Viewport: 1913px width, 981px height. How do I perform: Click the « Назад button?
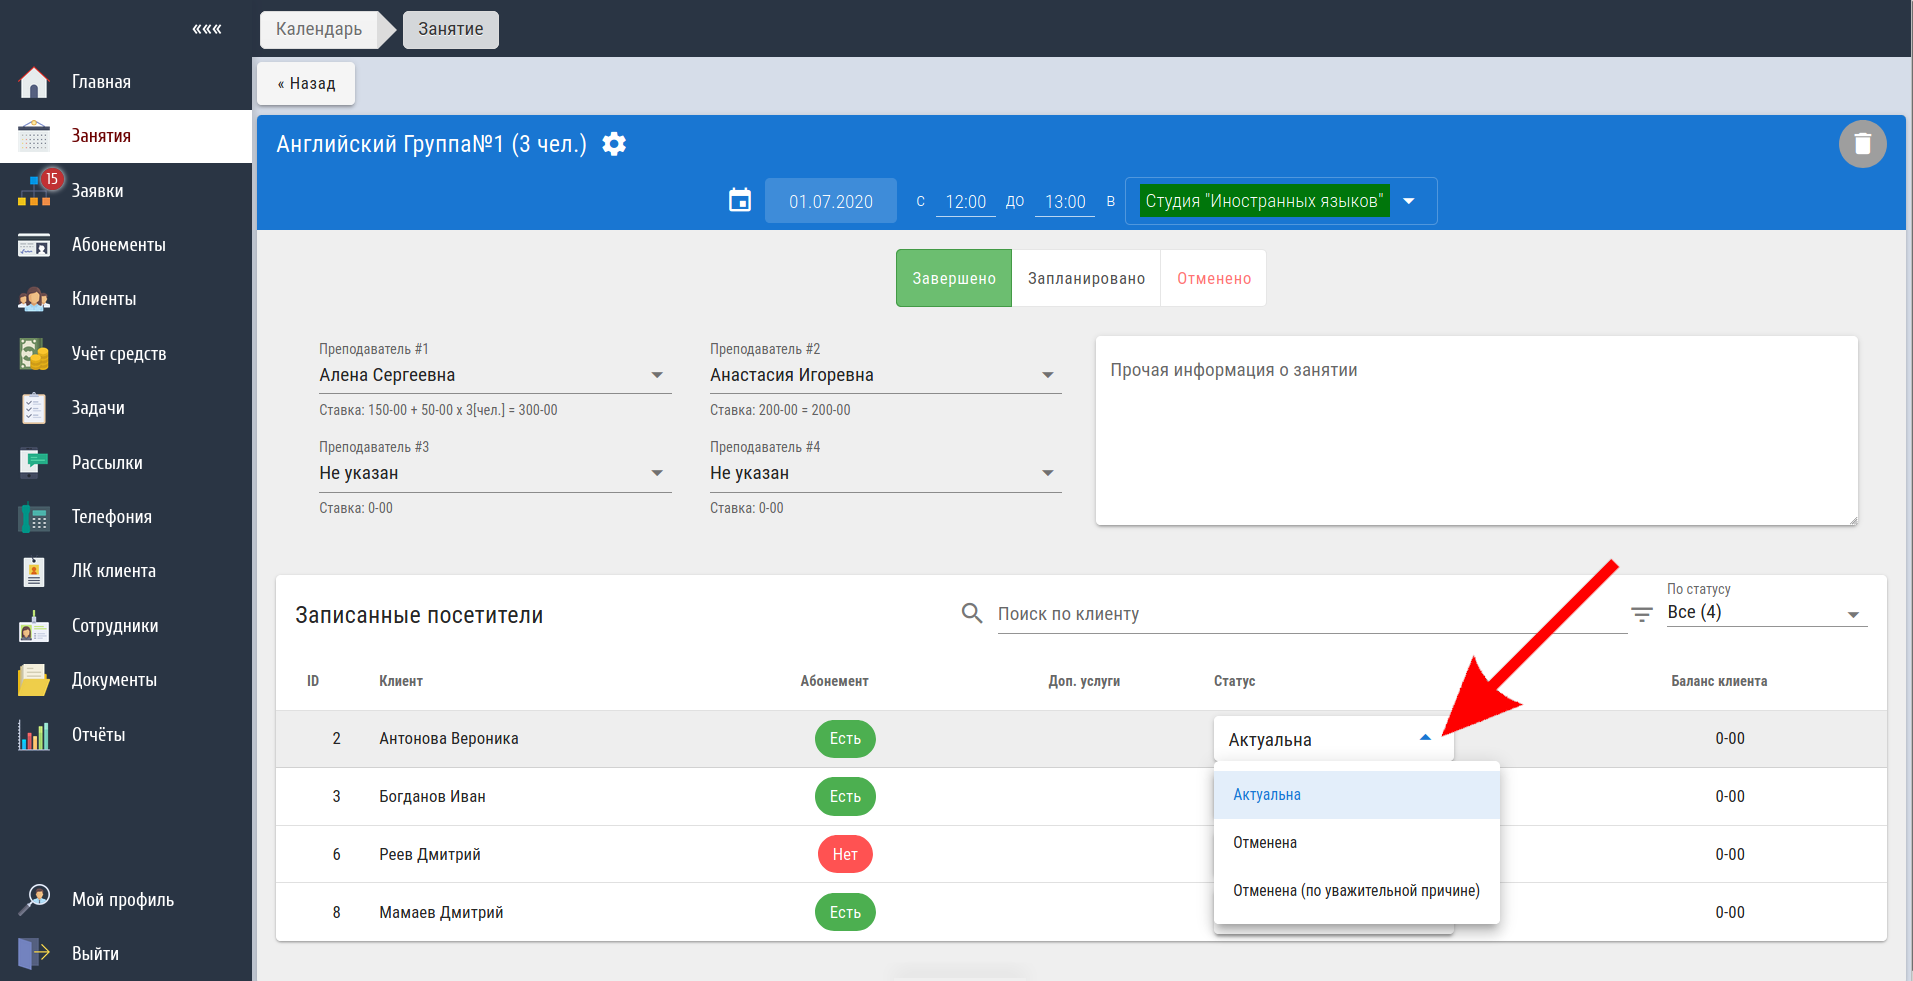click(306, 83)
